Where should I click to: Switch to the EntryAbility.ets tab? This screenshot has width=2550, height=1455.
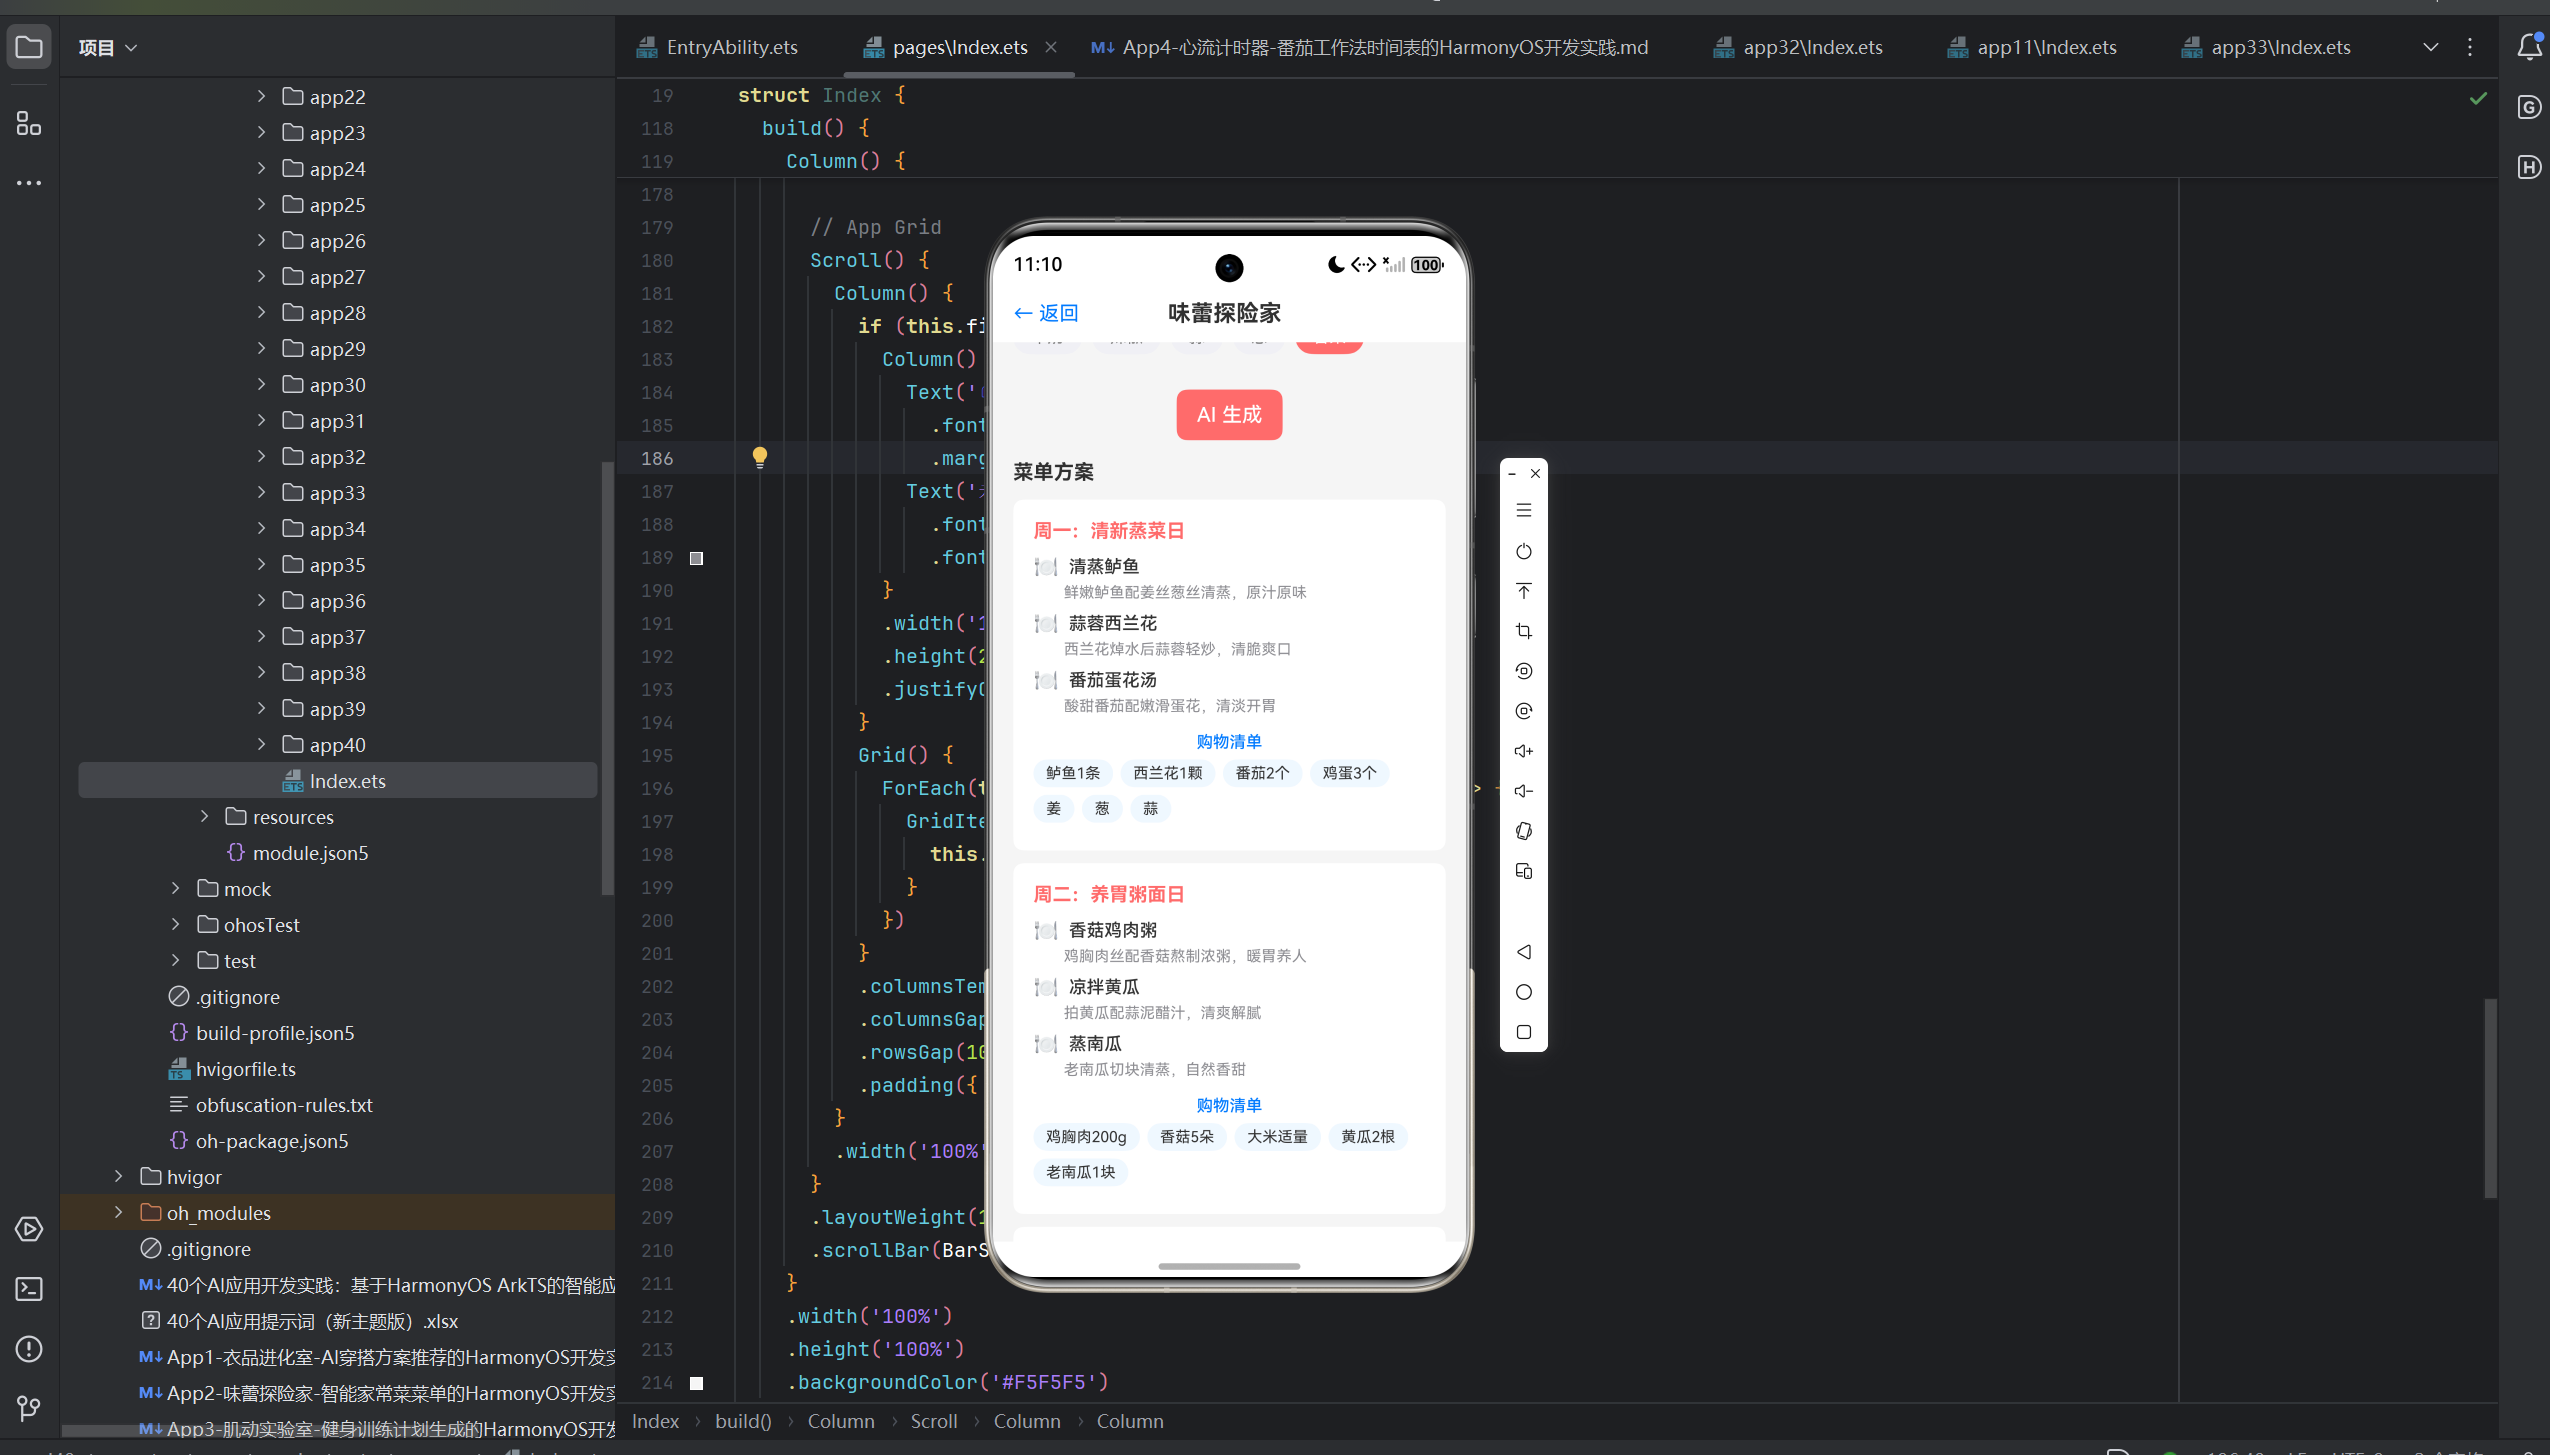pyautogui.click(x=718, y=47)
